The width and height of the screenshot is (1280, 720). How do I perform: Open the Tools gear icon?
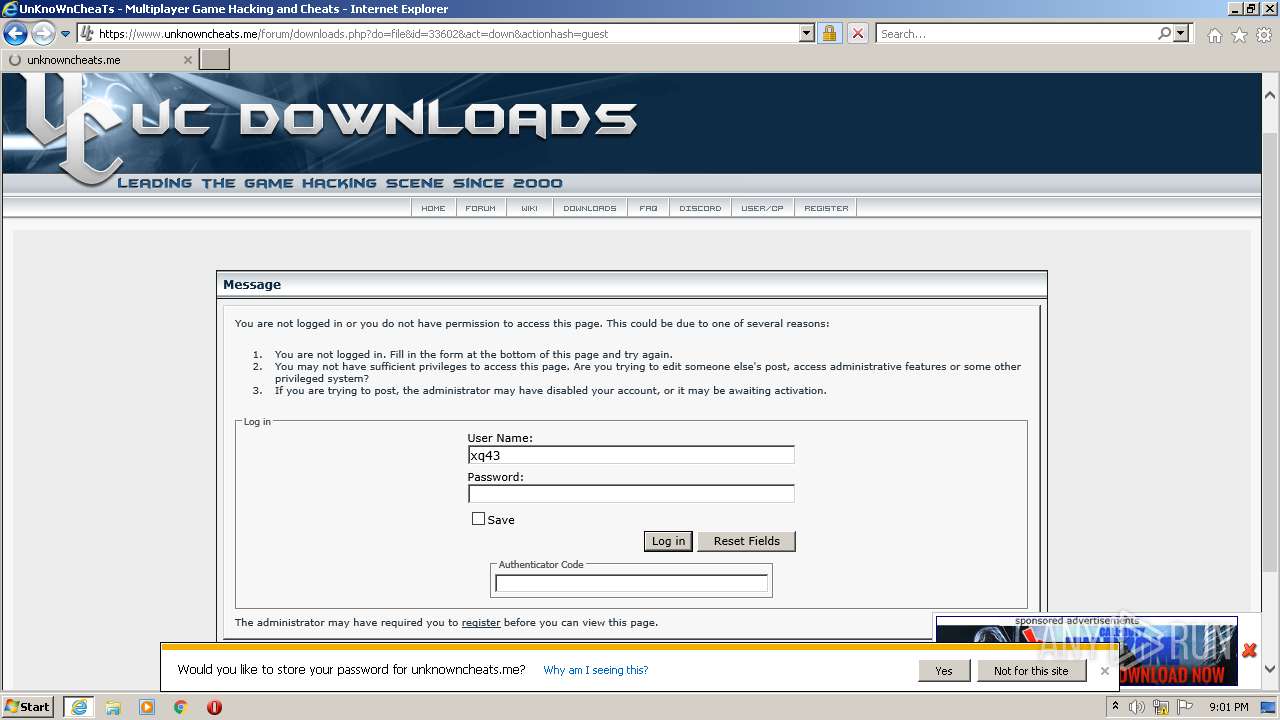pos(1264,35)
